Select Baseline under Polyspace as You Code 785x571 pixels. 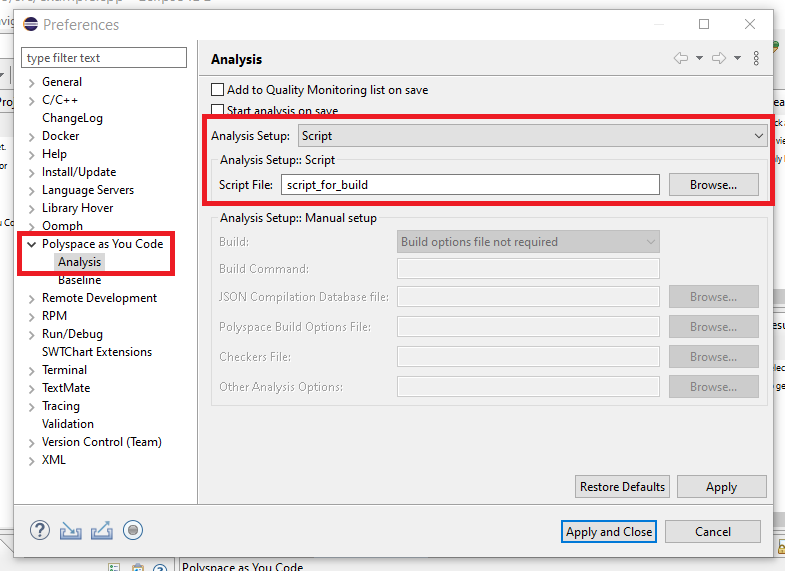[x=79, y=280]
